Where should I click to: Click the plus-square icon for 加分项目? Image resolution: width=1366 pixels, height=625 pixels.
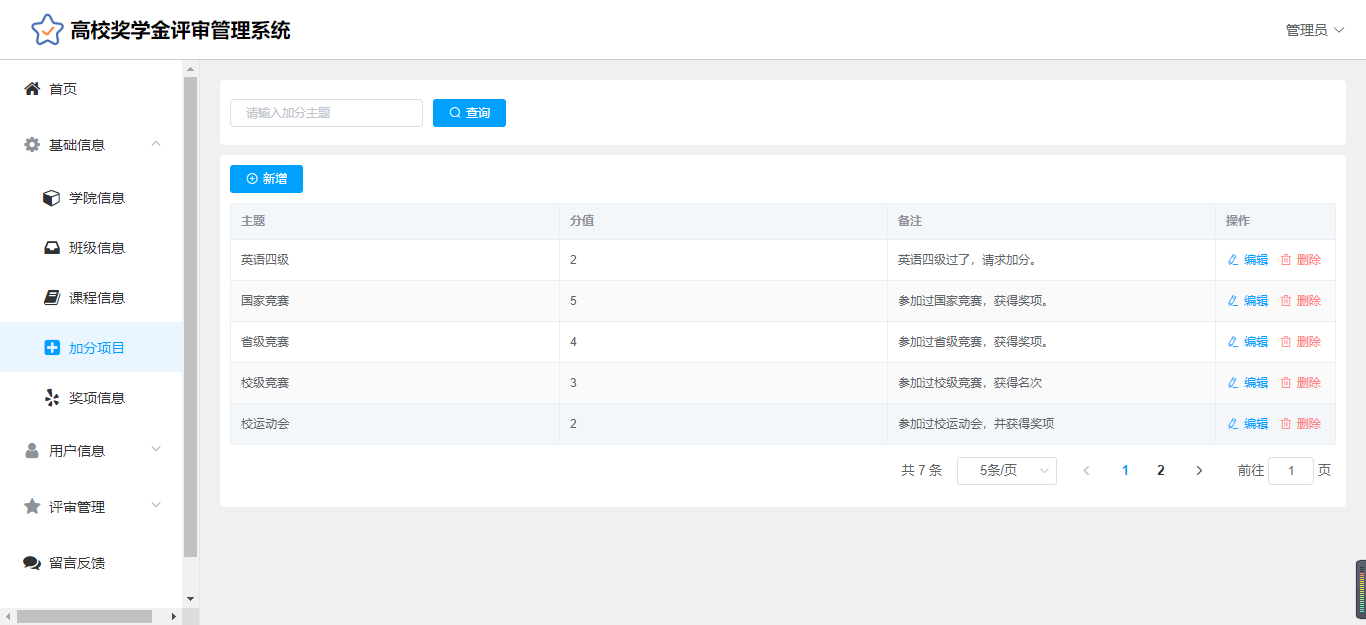(x=52, y=348)
